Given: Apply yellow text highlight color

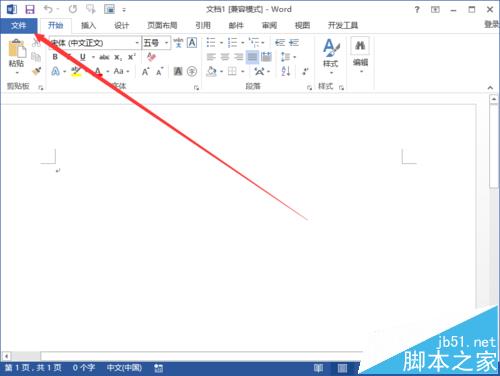Looking at the screenshot, I should click(x=76, y=71).
